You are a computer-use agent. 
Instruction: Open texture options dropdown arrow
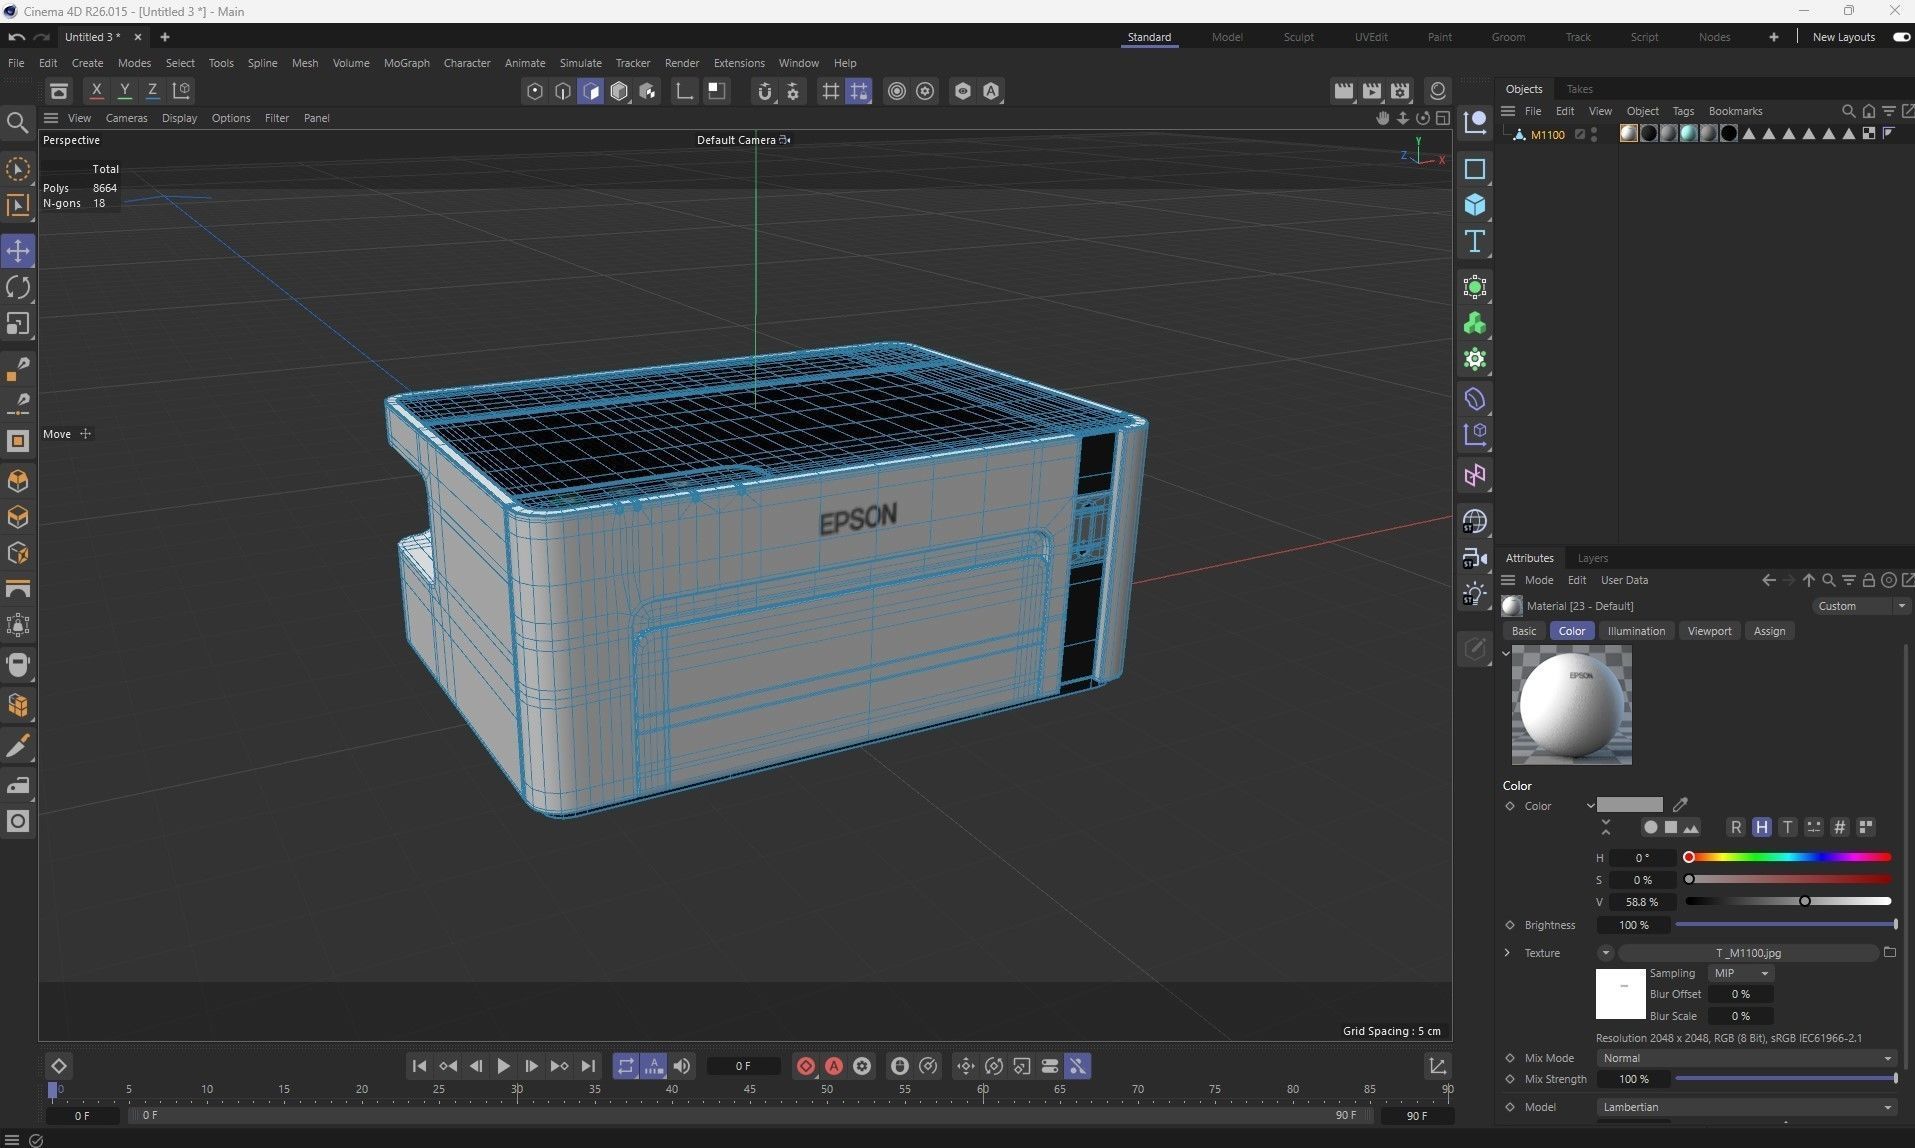1605,953
